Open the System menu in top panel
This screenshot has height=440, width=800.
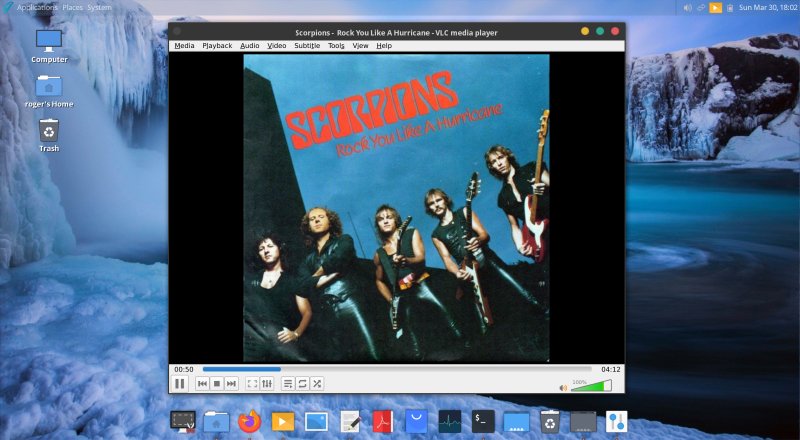99,8
